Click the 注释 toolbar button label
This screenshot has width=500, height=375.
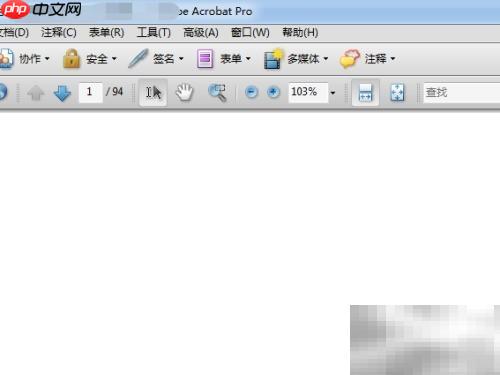click(x=375, y=59)
